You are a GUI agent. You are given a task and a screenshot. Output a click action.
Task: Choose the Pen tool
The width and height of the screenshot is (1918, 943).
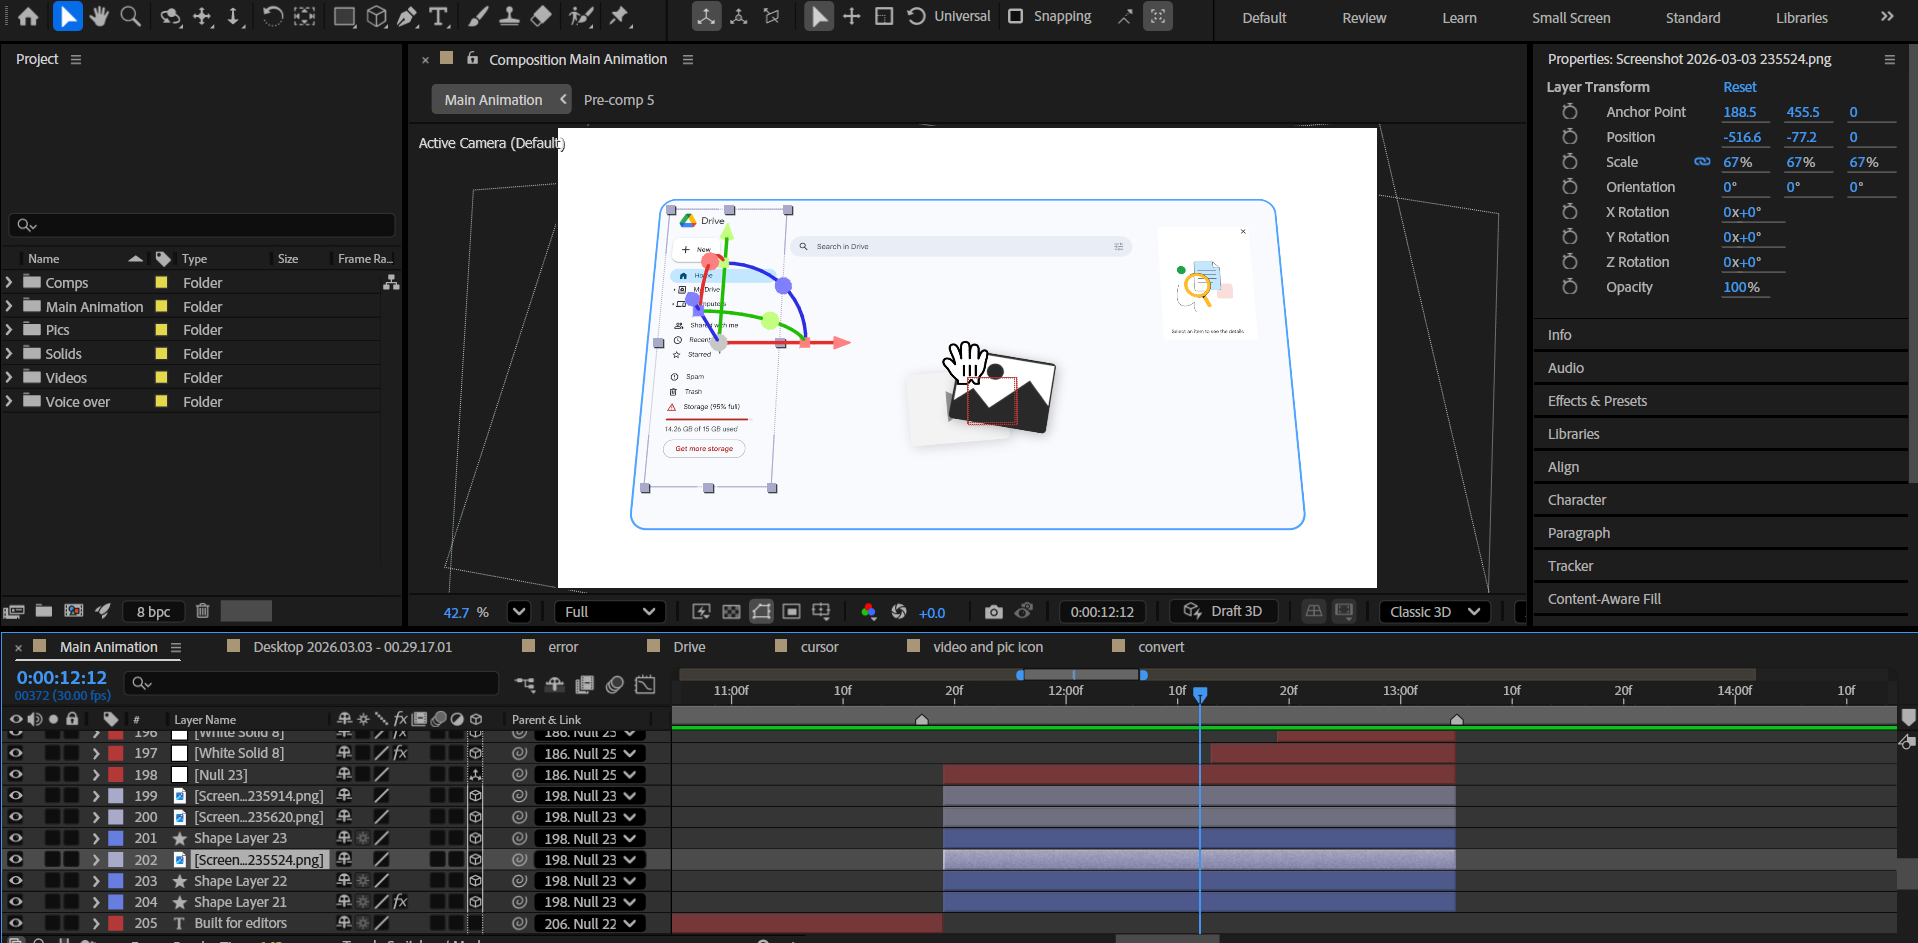pyautogui.click(x=407, y=17)
